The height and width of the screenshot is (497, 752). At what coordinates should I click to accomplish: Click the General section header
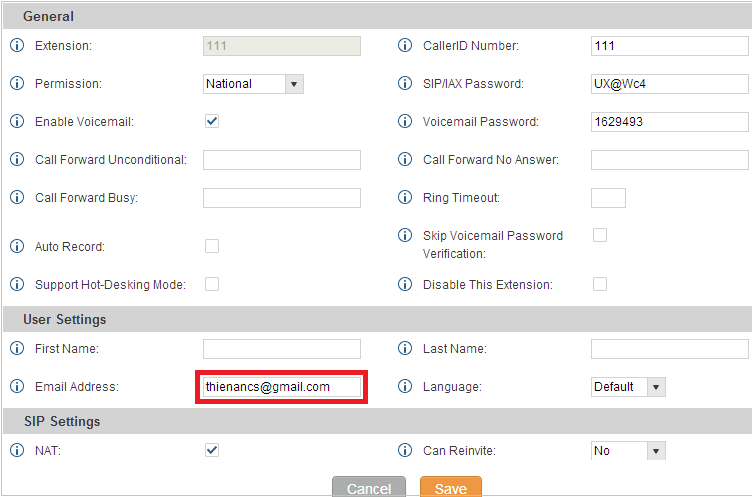[377, 16]
